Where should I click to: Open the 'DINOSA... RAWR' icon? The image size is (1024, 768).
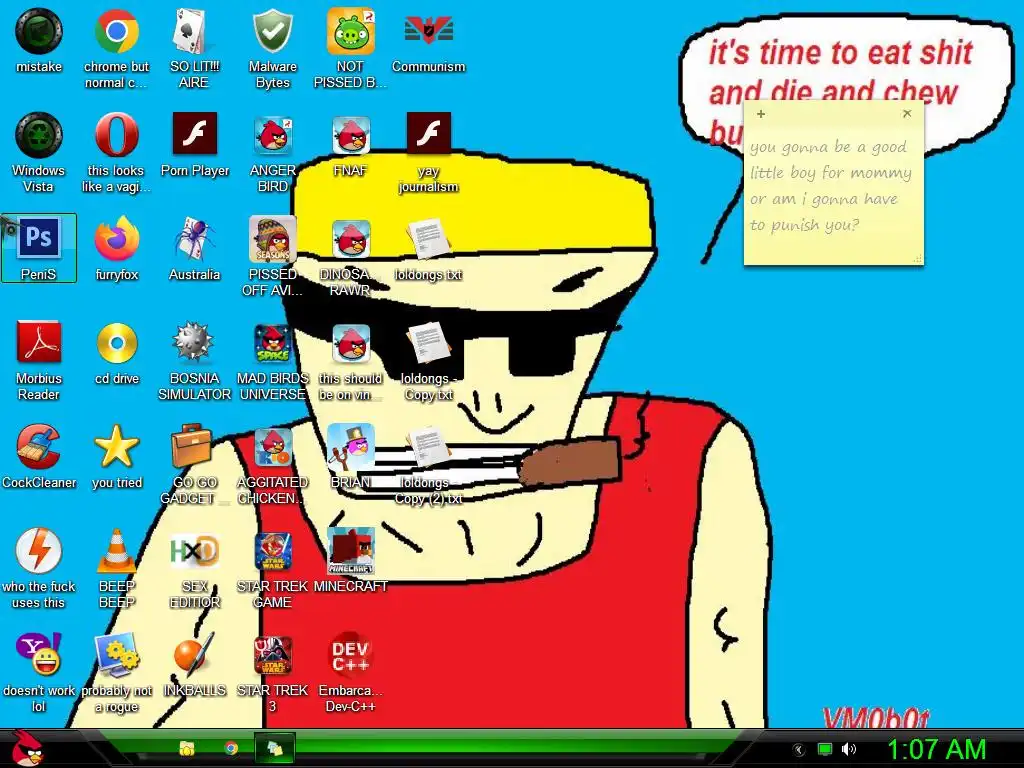coord(351,256)
